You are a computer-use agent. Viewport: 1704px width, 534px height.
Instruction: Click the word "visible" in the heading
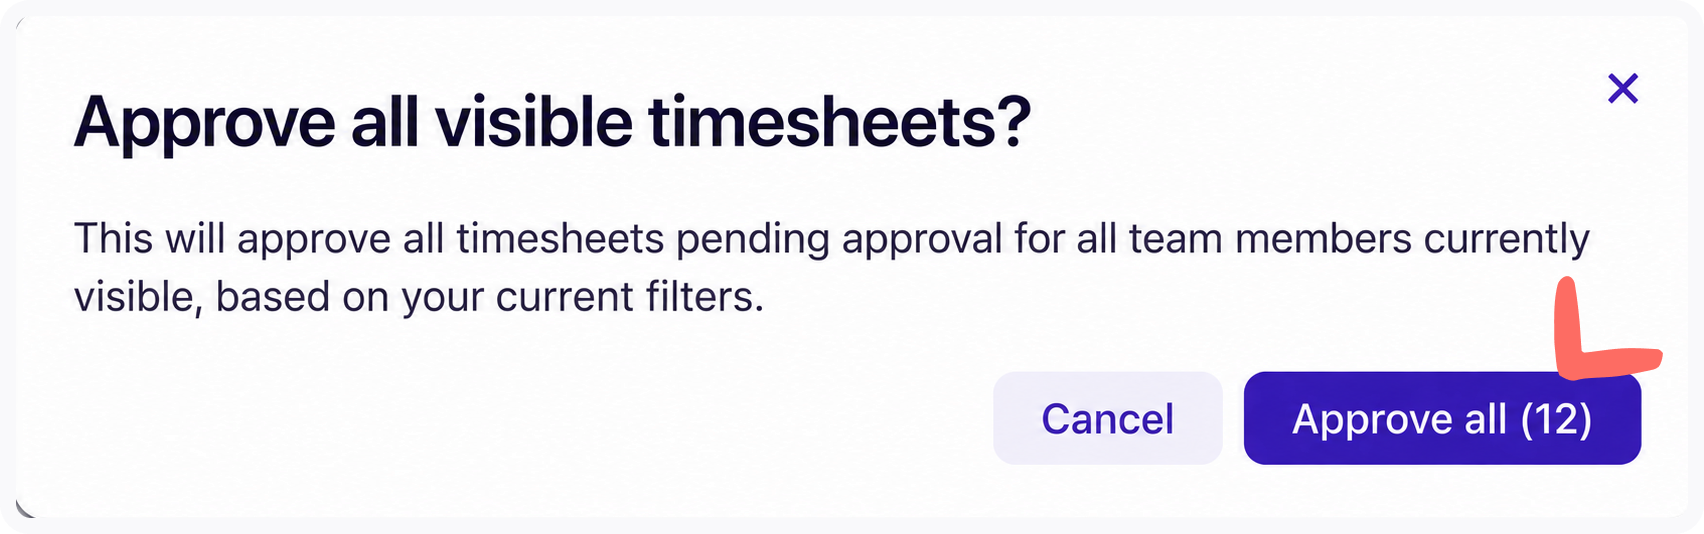(x=533, y=122)
